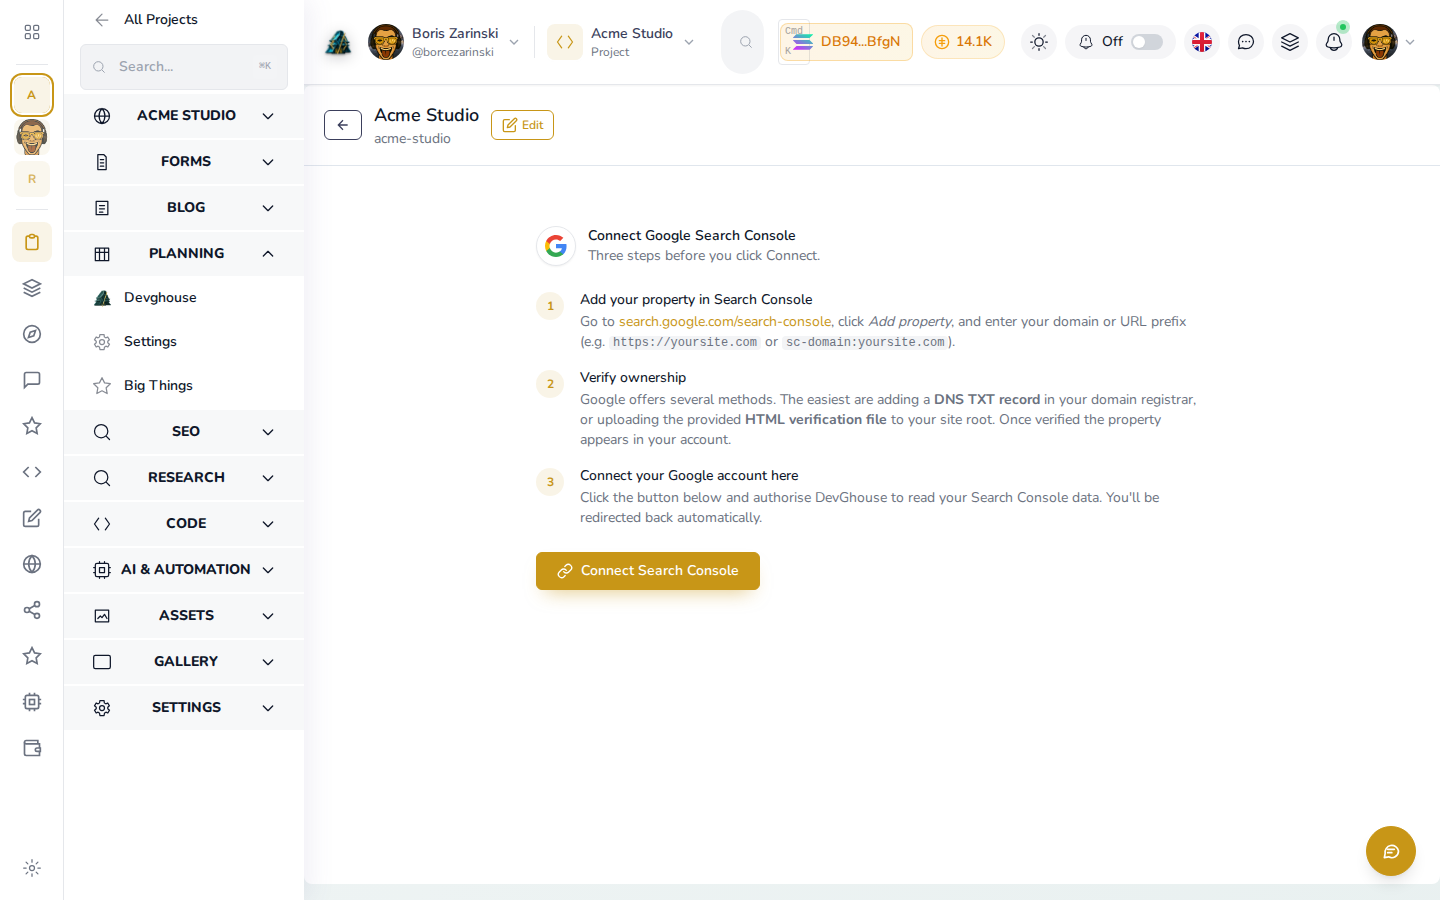Click the DB94...BfgN wallet address chip
This screenshot has height=900, width=1440.
click(x=846, y=42)
